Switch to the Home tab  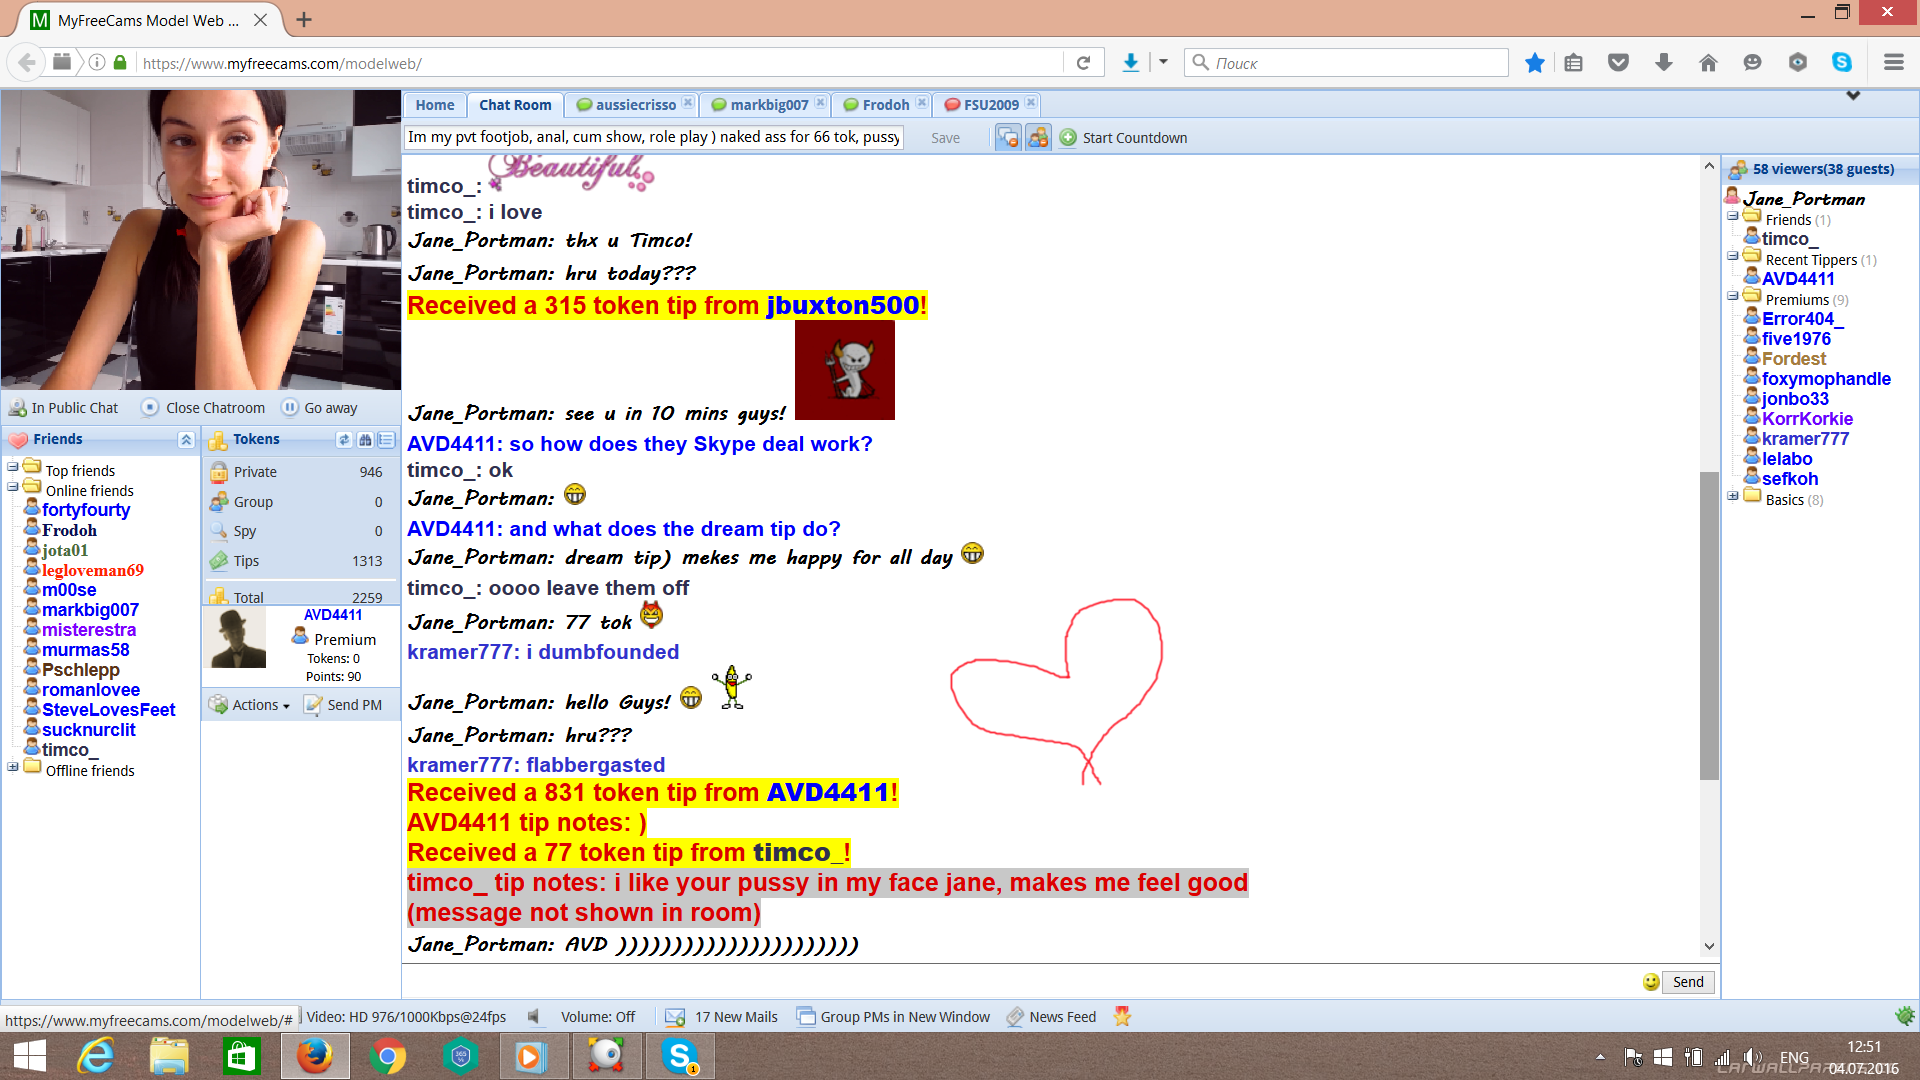[435, 105]
